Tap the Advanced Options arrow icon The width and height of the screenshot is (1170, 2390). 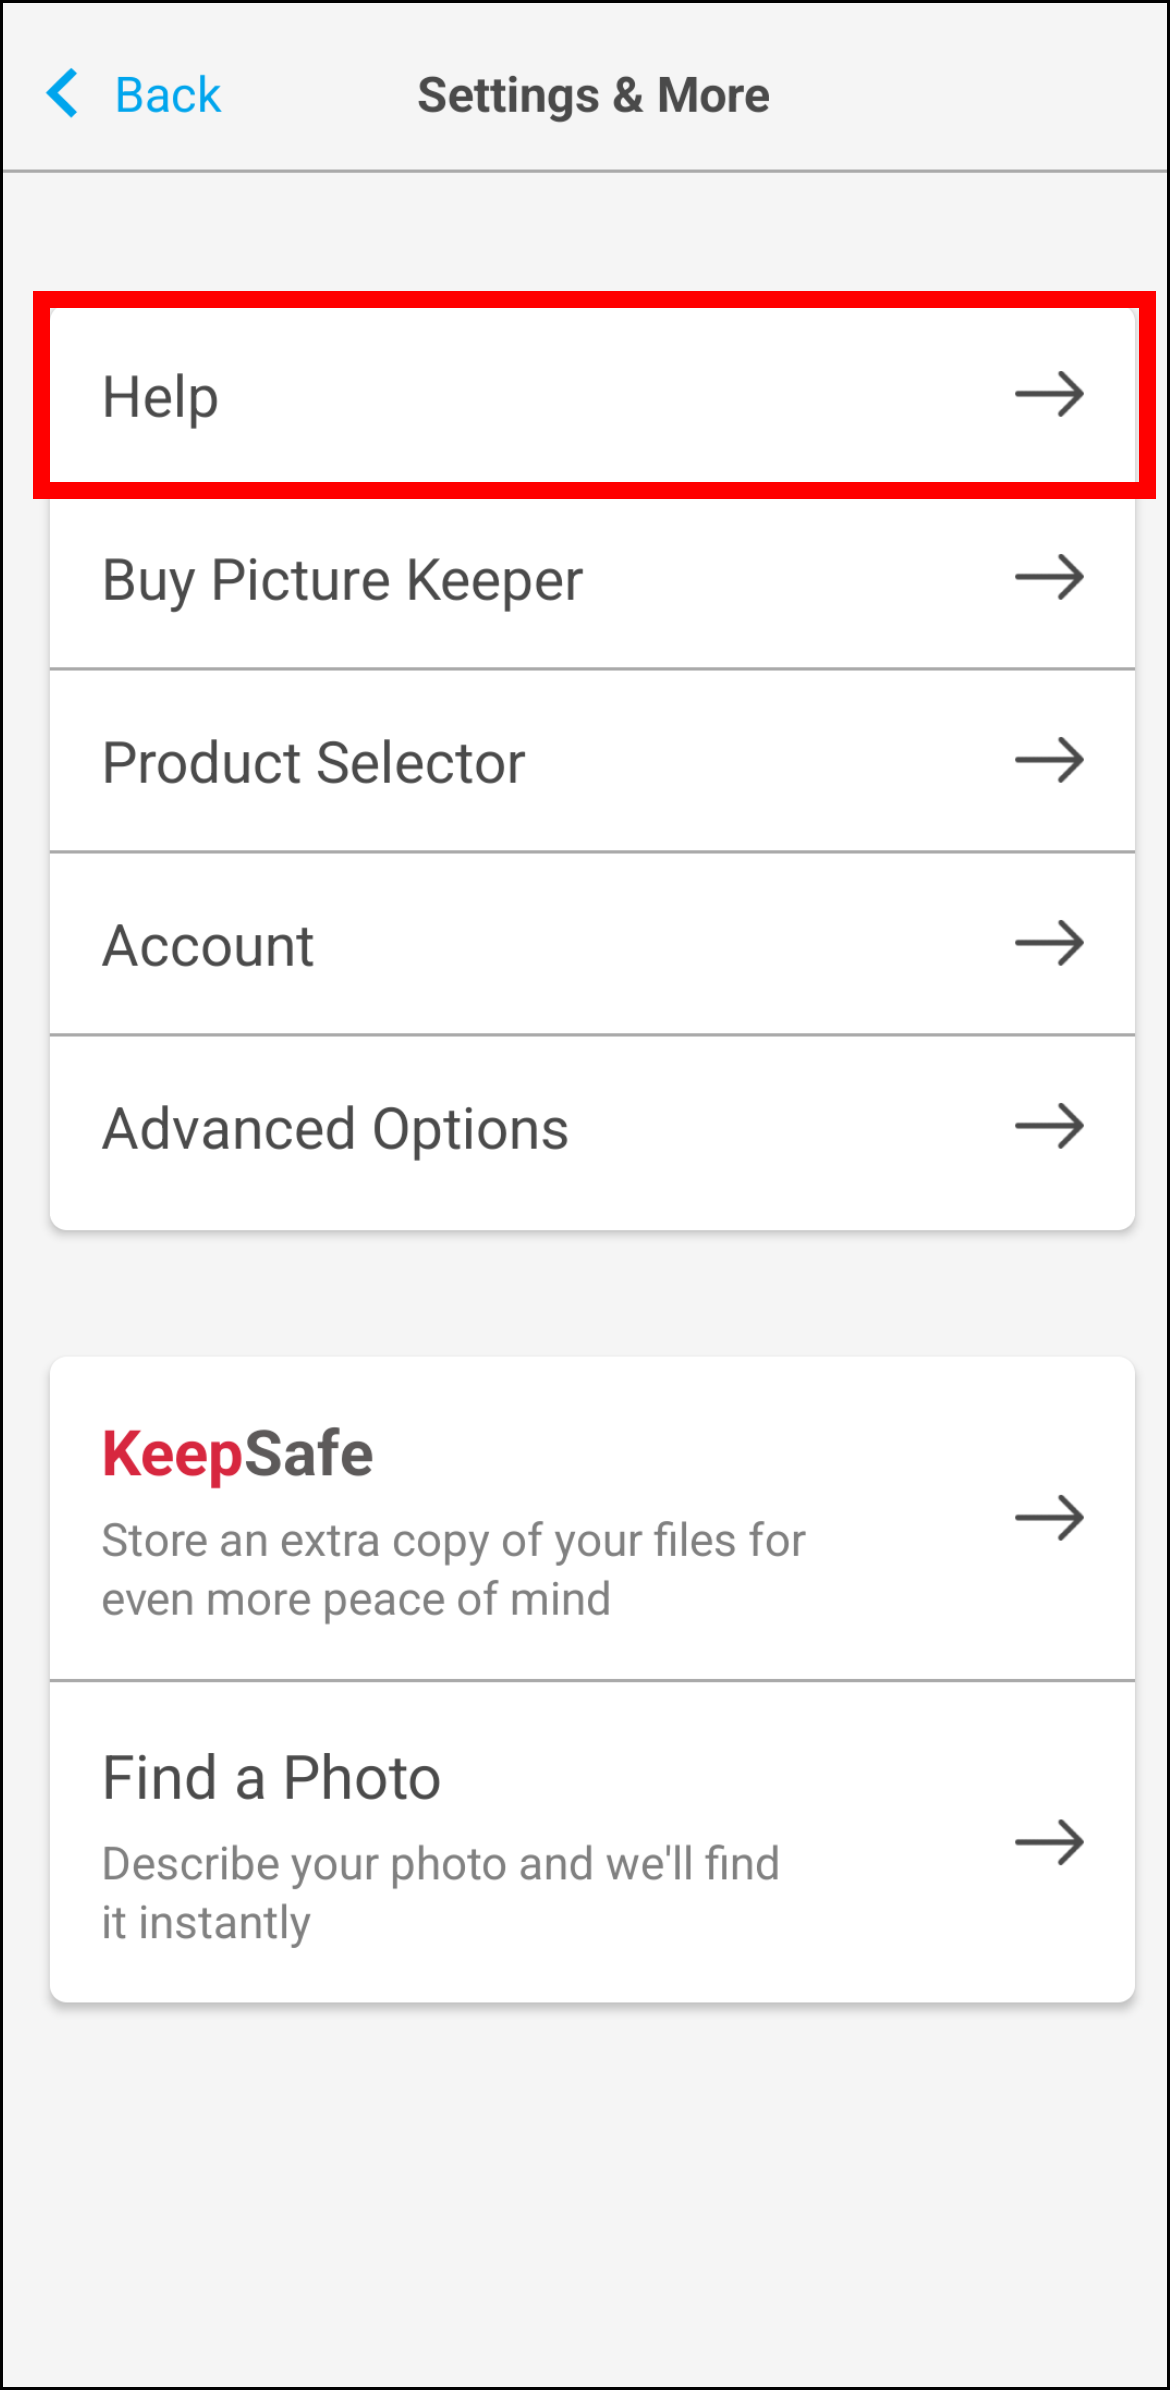[1049, 1127]
